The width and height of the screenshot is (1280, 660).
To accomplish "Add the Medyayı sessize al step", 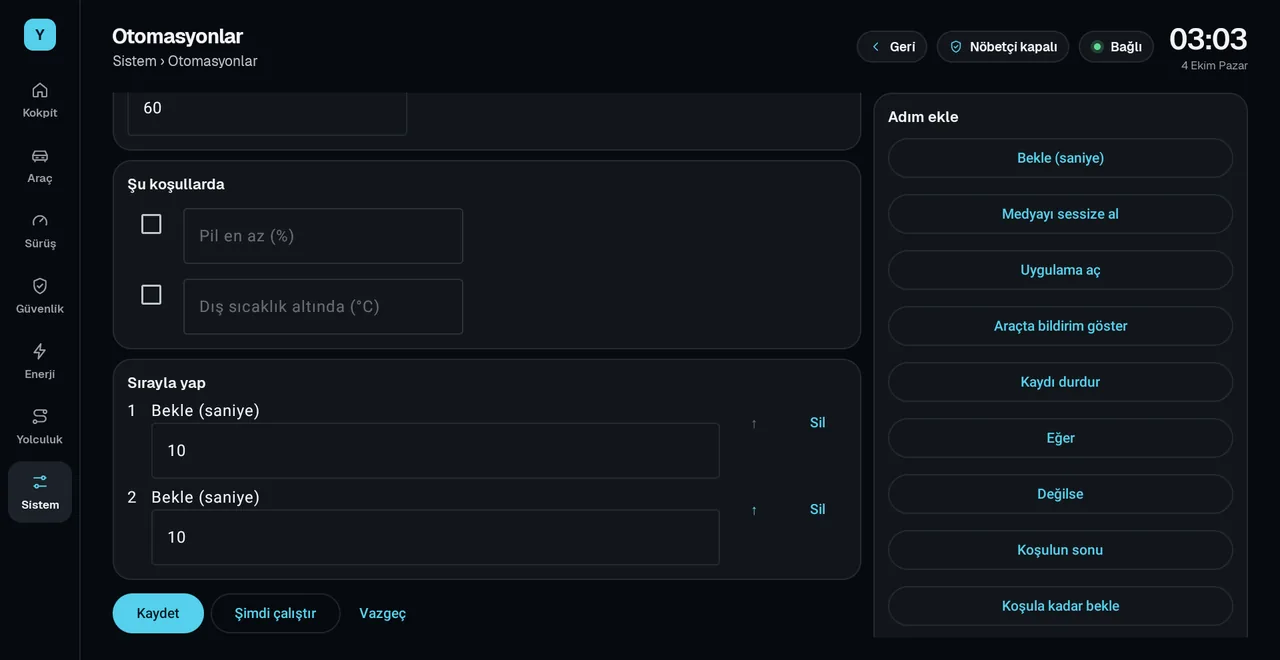I will click(x=1060, y=214).
